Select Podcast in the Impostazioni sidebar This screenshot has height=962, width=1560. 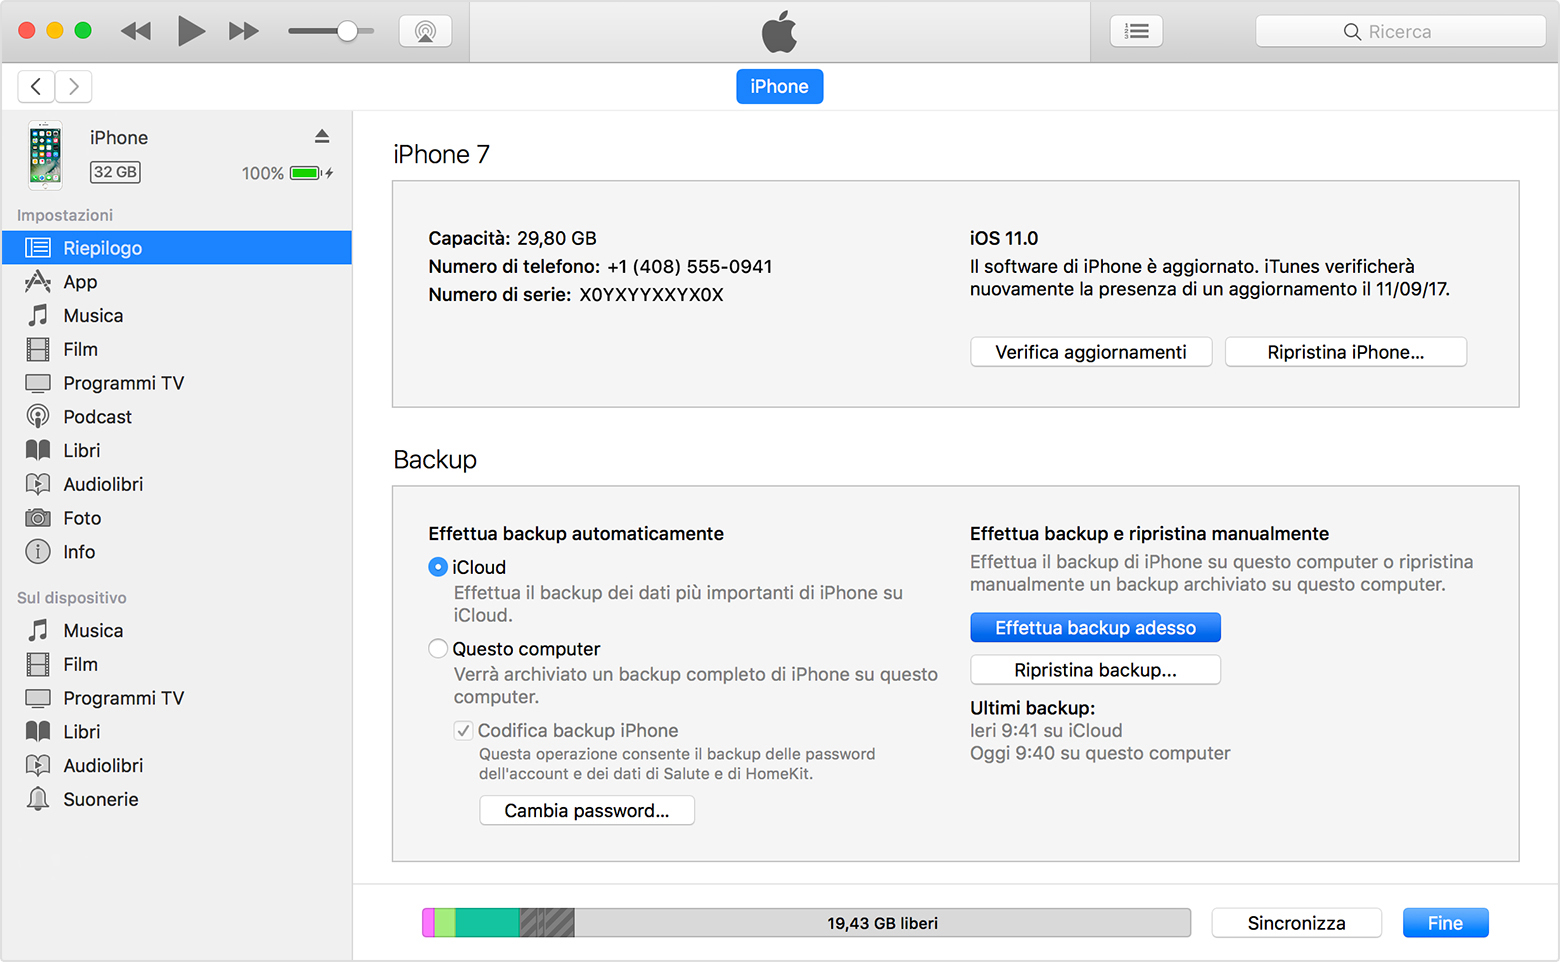[97, 416]
